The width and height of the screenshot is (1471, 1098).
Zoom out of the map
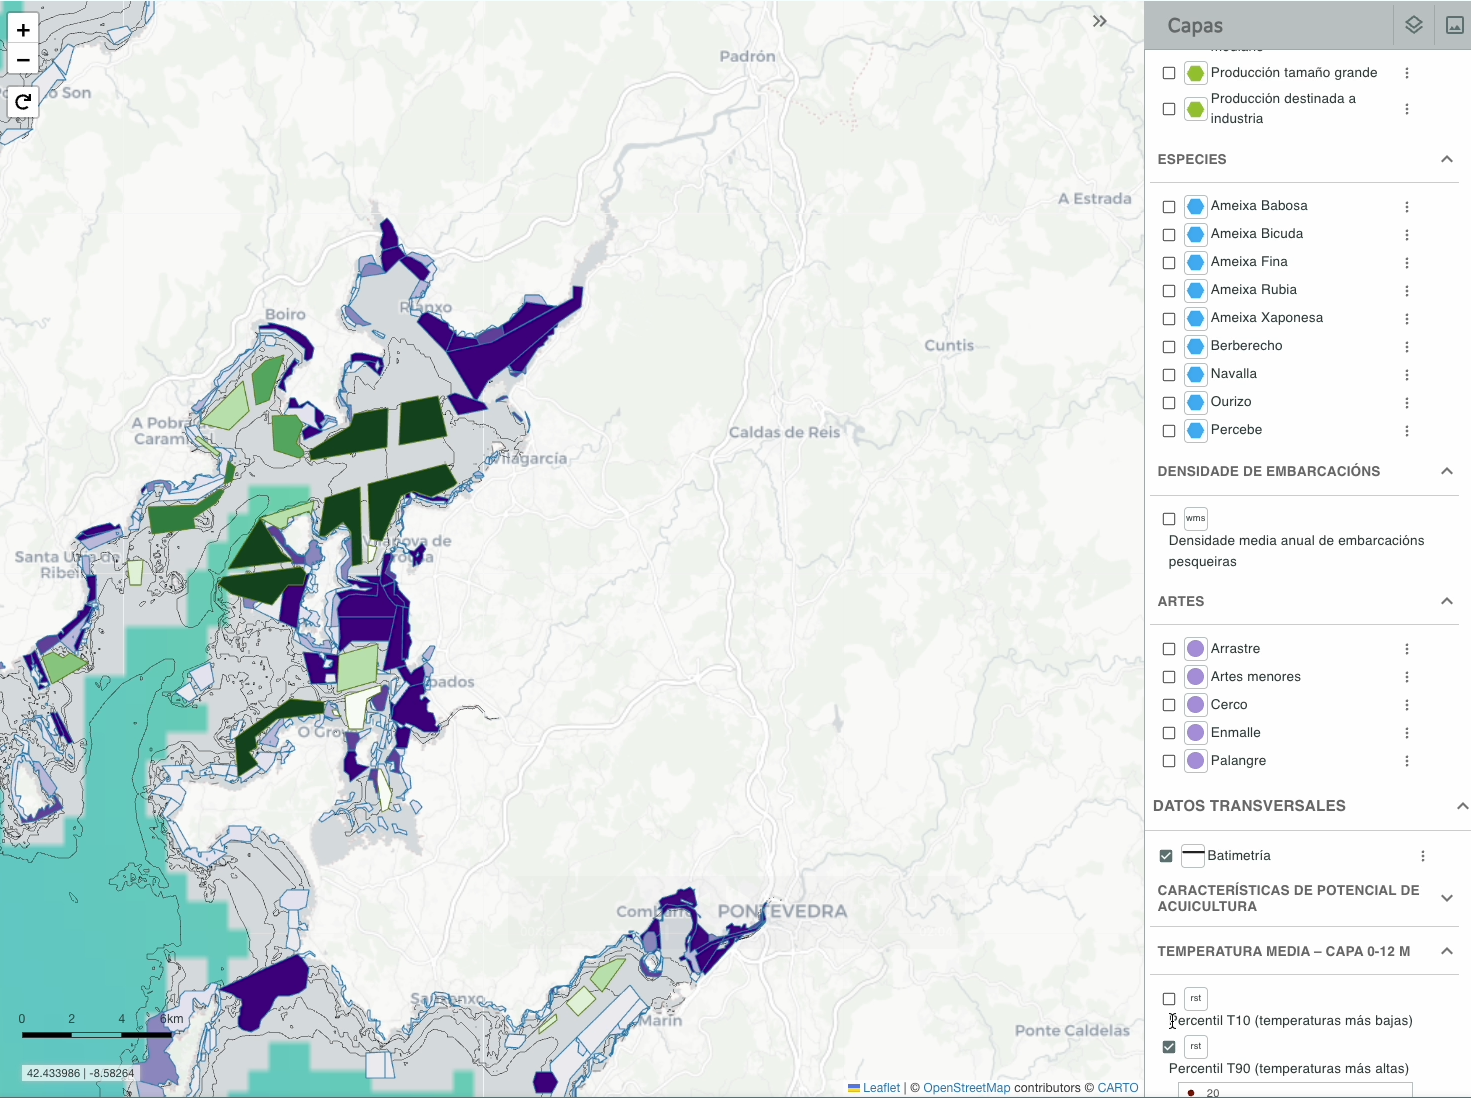(x=23, y=60)
